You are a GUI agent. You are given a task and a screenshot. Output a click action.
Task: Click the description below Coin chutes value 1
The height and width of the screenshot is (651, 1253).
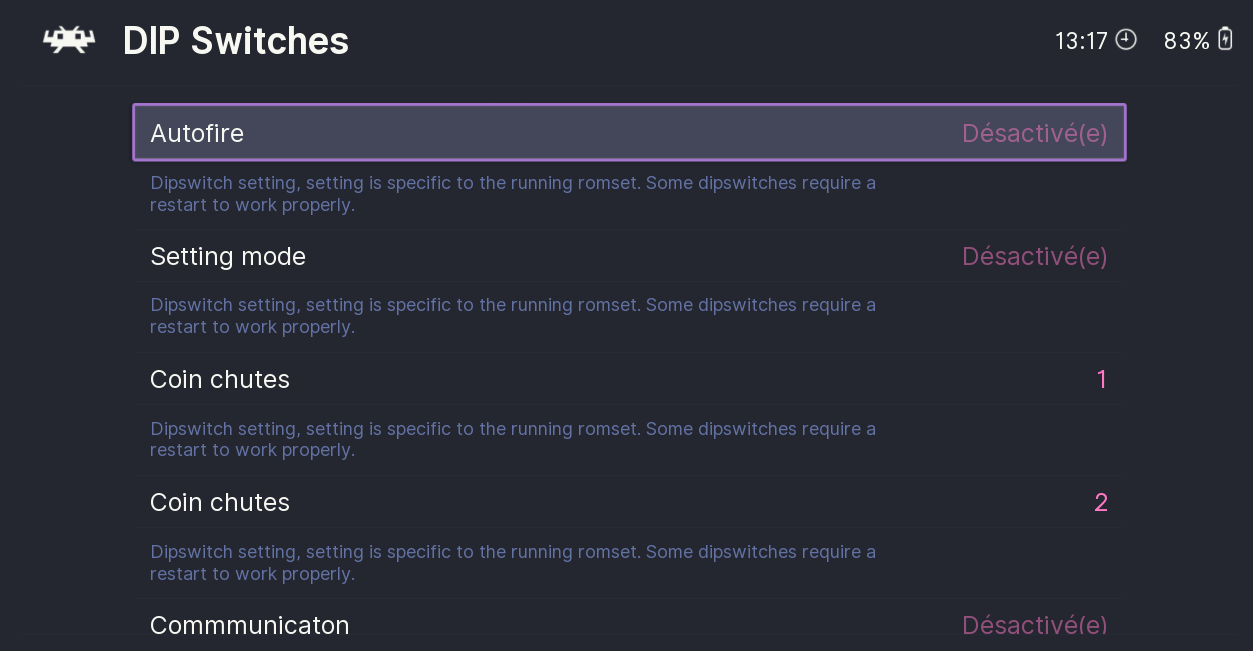pos(512,440)
